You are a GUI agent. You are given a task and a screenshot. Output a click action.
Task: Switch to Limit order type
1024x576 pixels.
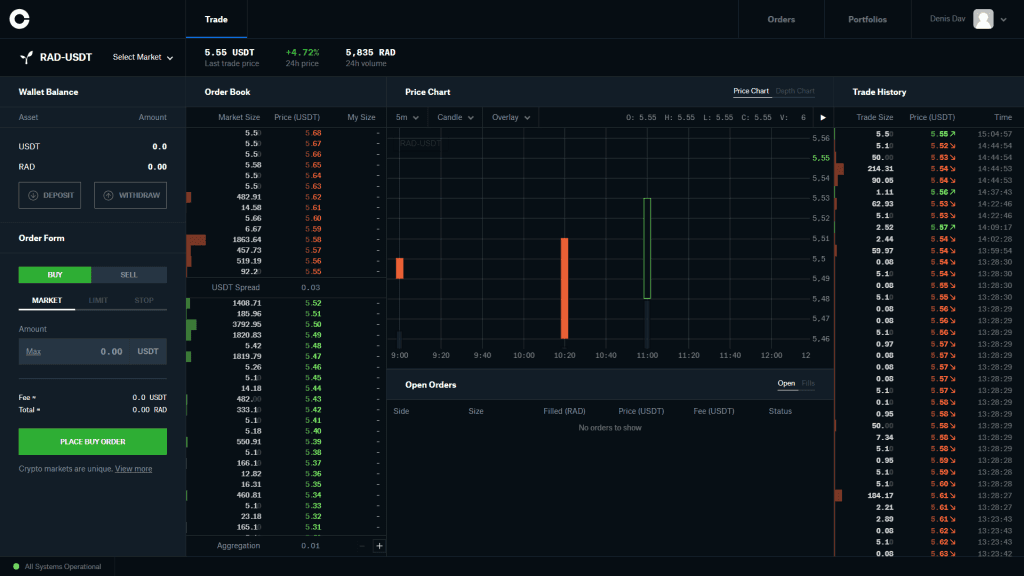click(x=98, y=300)
